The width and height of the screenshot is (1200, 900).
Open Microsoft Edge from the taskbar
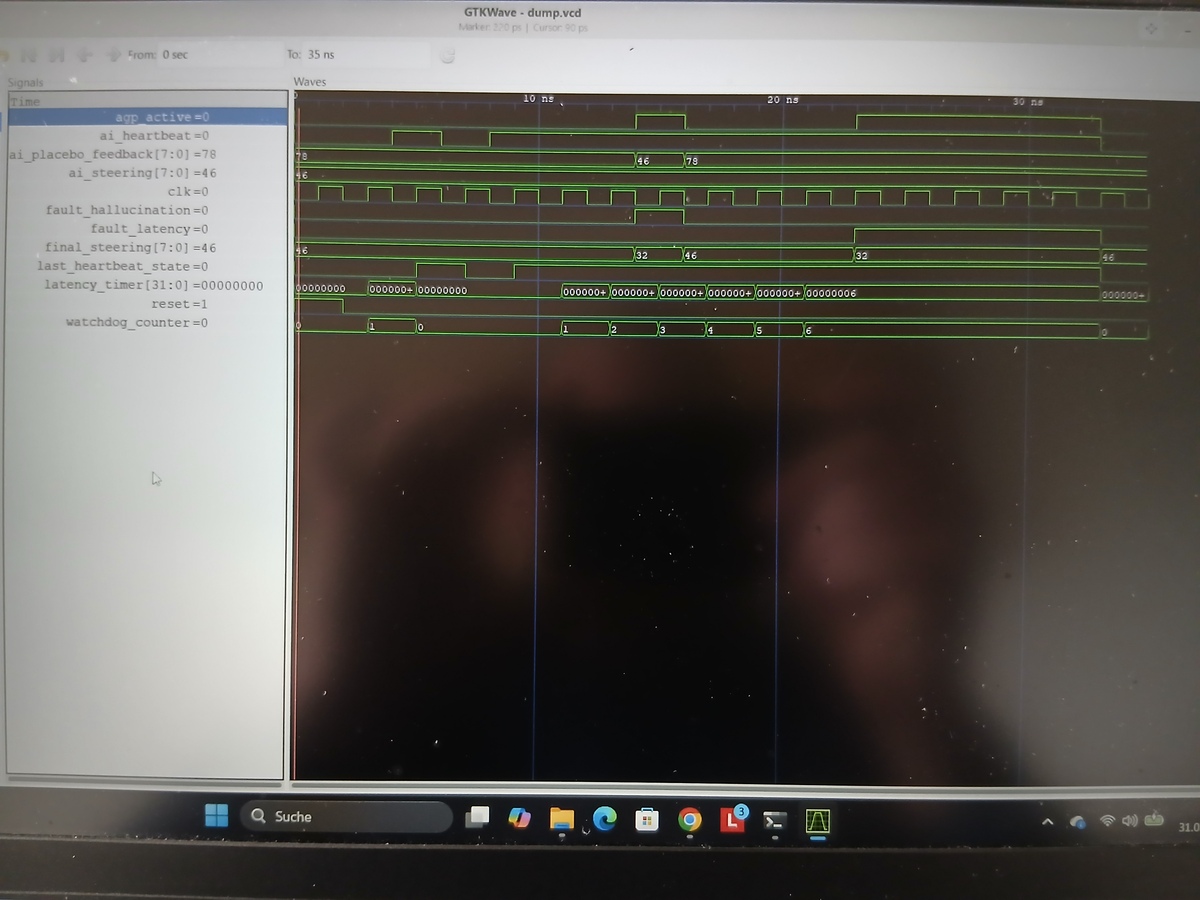coord(604,819)
